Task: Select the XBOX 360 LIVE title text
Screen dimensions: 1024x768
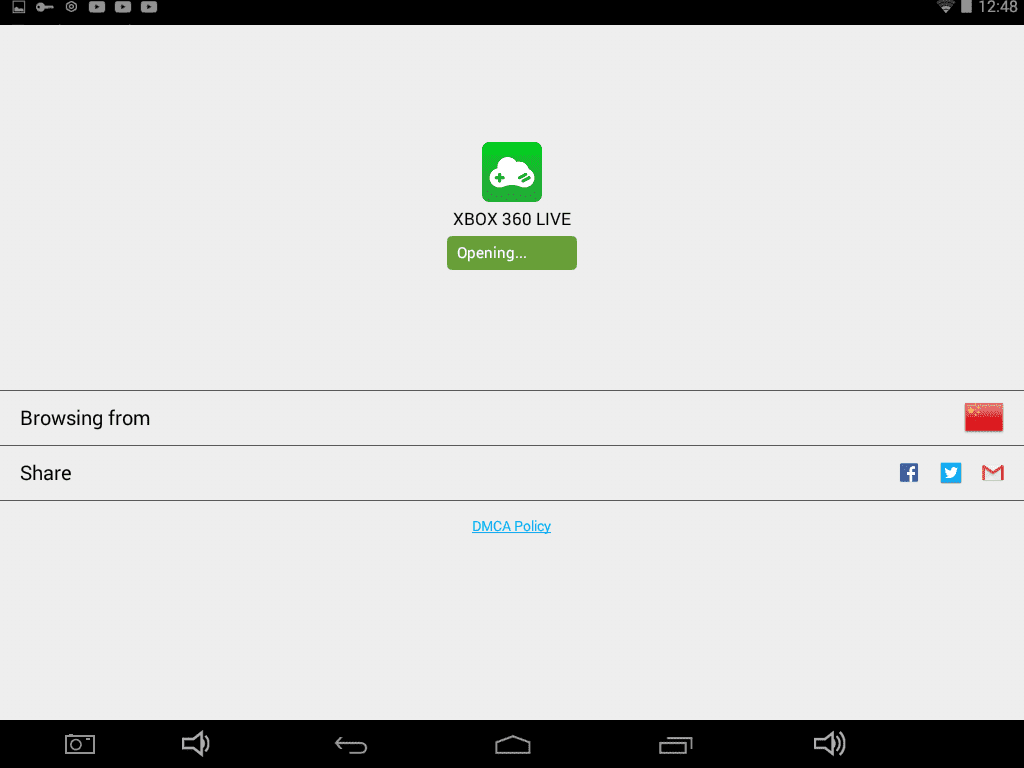Action: point(511,219)
